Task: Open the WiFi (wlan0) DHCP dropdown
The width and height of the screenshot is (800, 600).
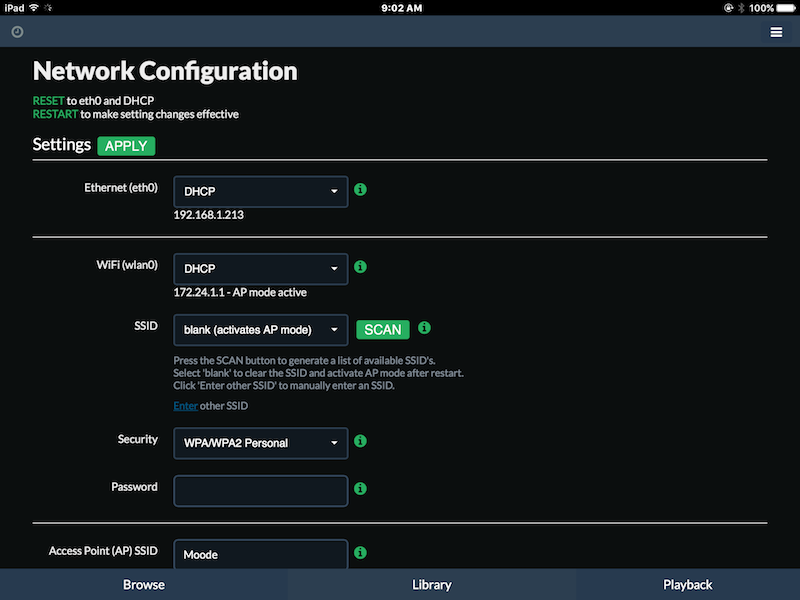Action: (x=261, y=269)
